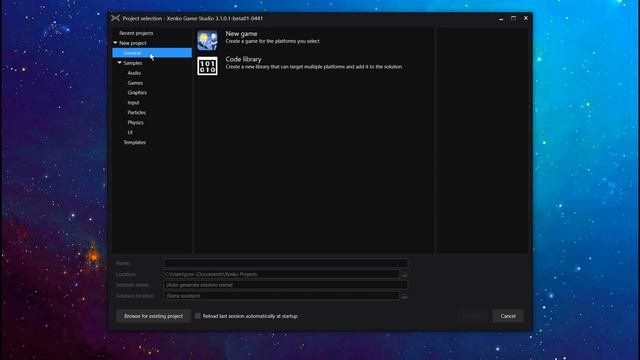Click the New game title text
The image size is (640, 360).
241,34
